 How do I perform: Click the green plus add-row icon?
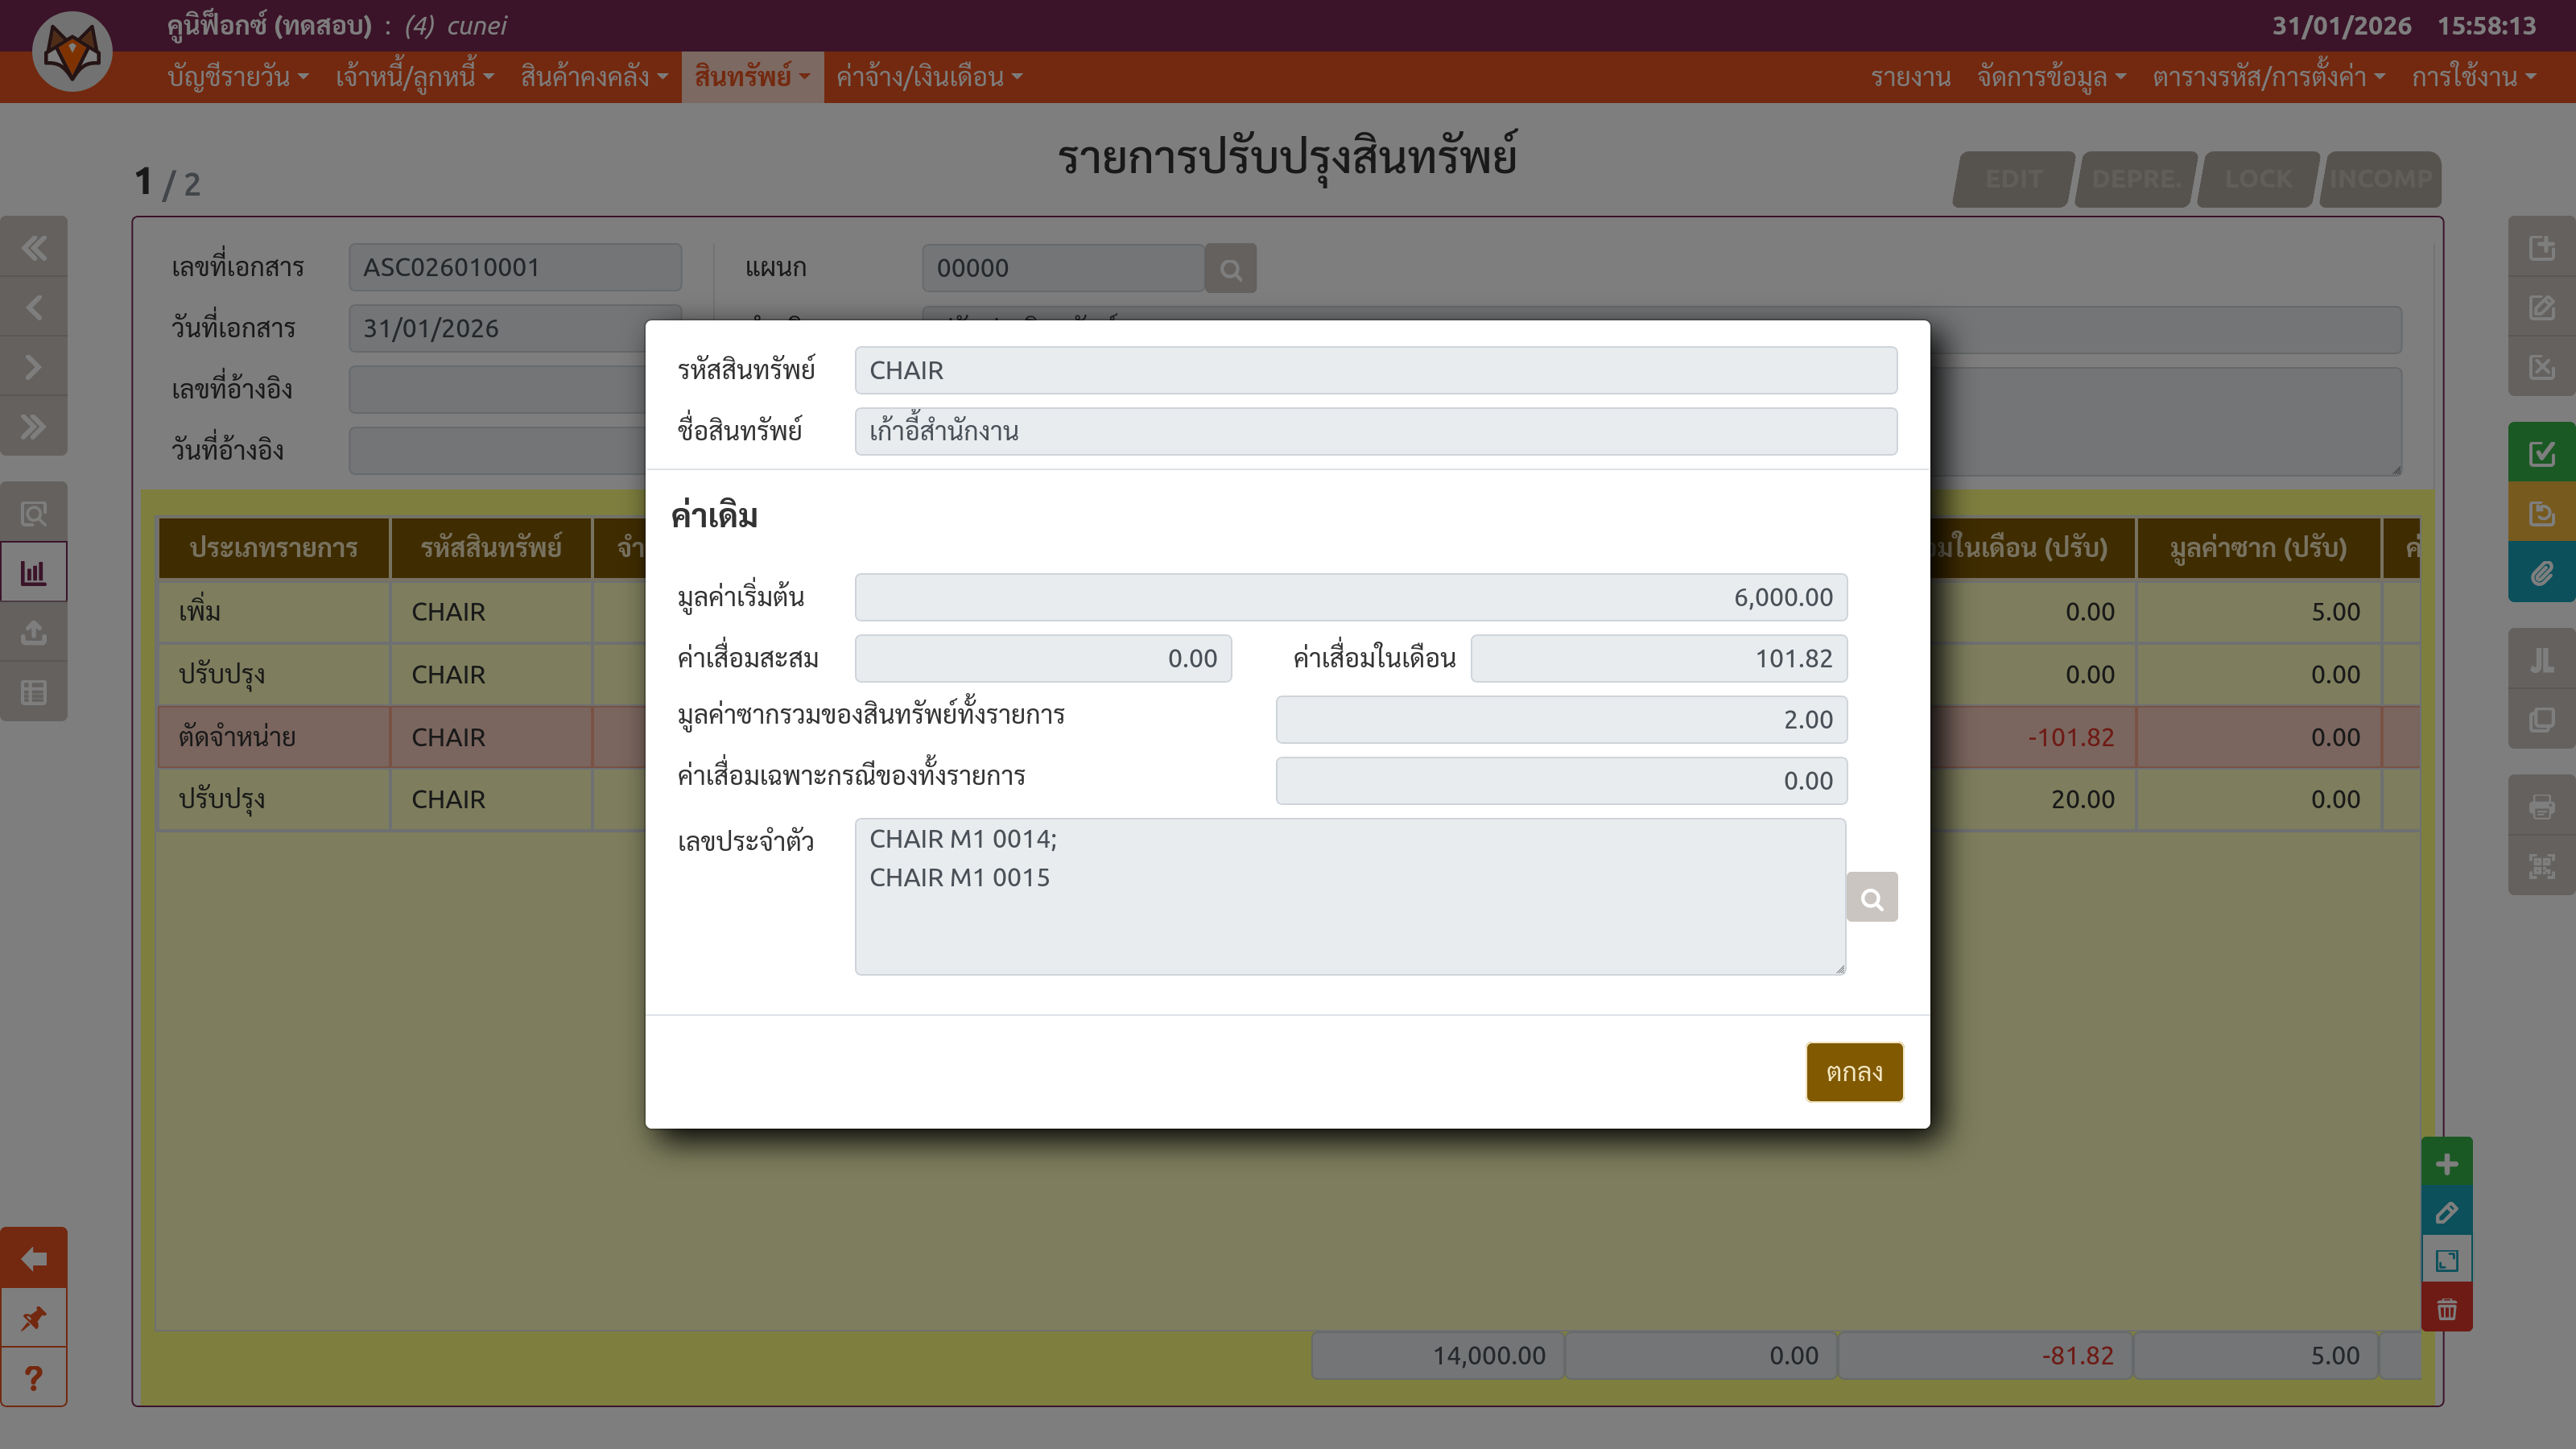2446,1163
